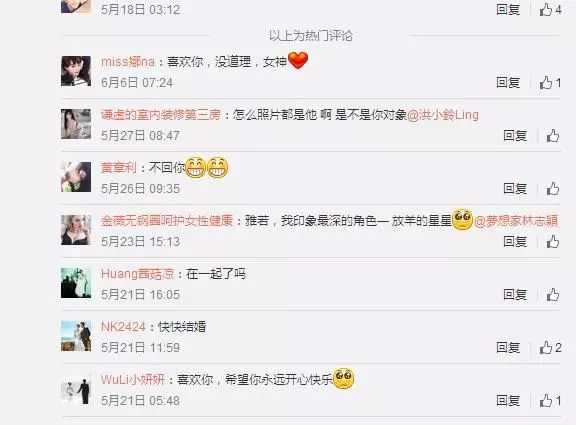The width and height of the screenshot is (576, 425).
Task: Like the 不回你 comment
Action: [x=552, y=189]
